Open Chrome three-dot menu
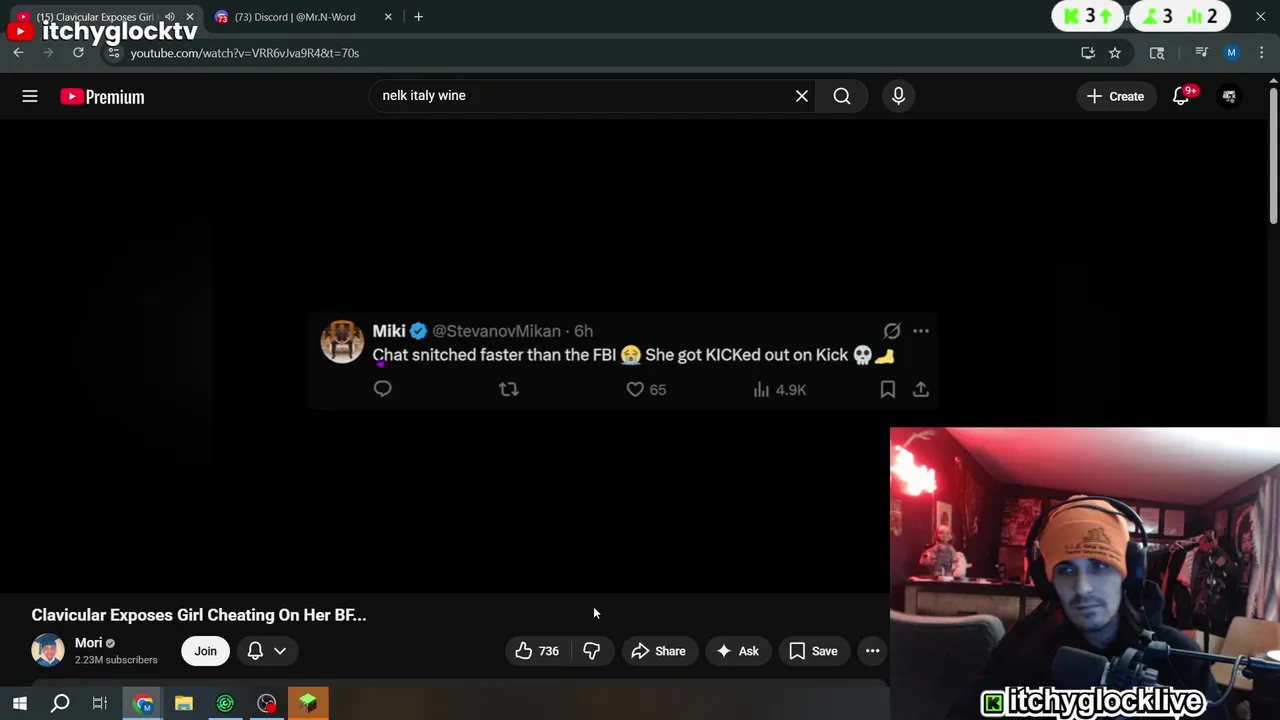 (1261, 53)
